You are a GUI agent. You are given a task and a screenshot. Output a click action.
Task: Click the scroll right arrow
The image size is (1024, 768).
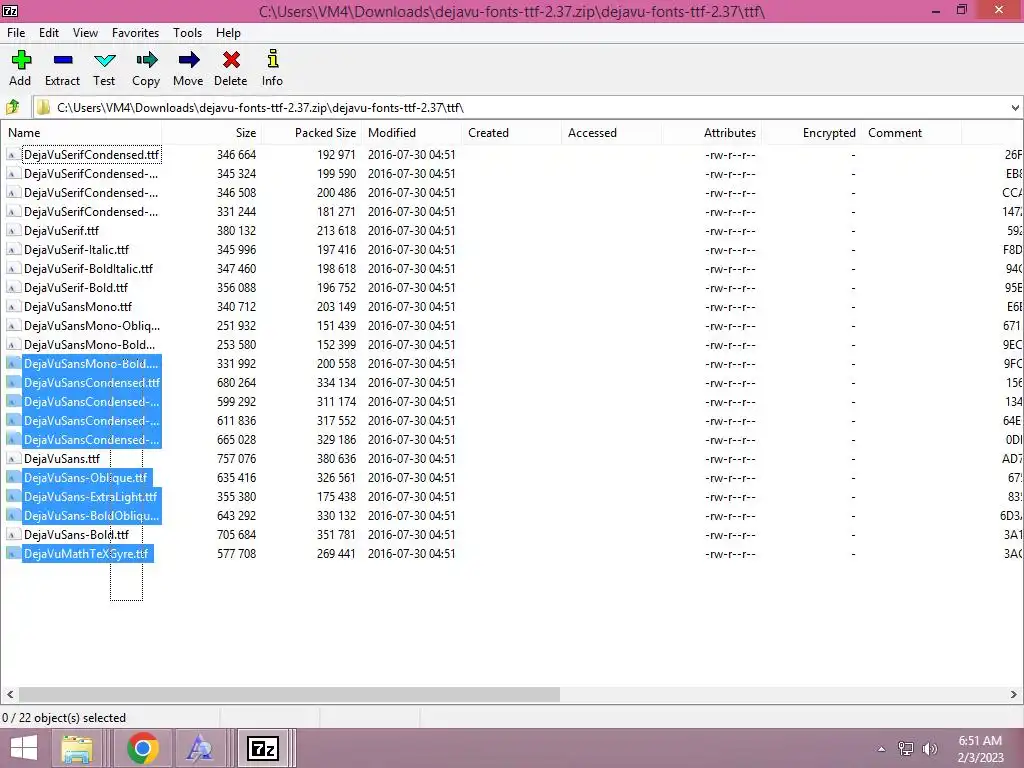pos(1014,694)
